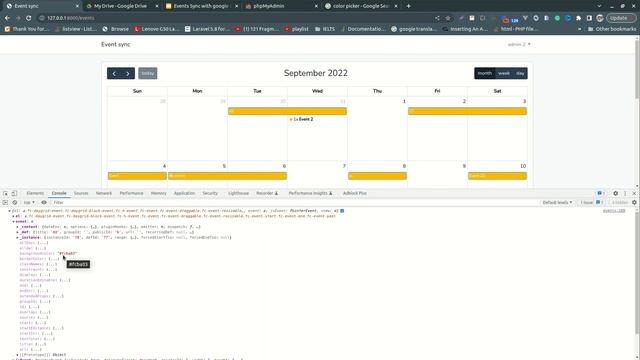The height and width of the screenshot is (360, 640).
Task: Click the backgroundColor property value
Action: 67,253
